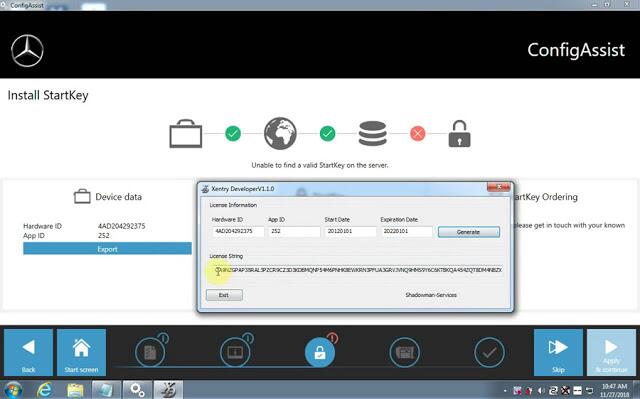
Task: Click the padlock StartKey step icon
Action: coord(459,133)
